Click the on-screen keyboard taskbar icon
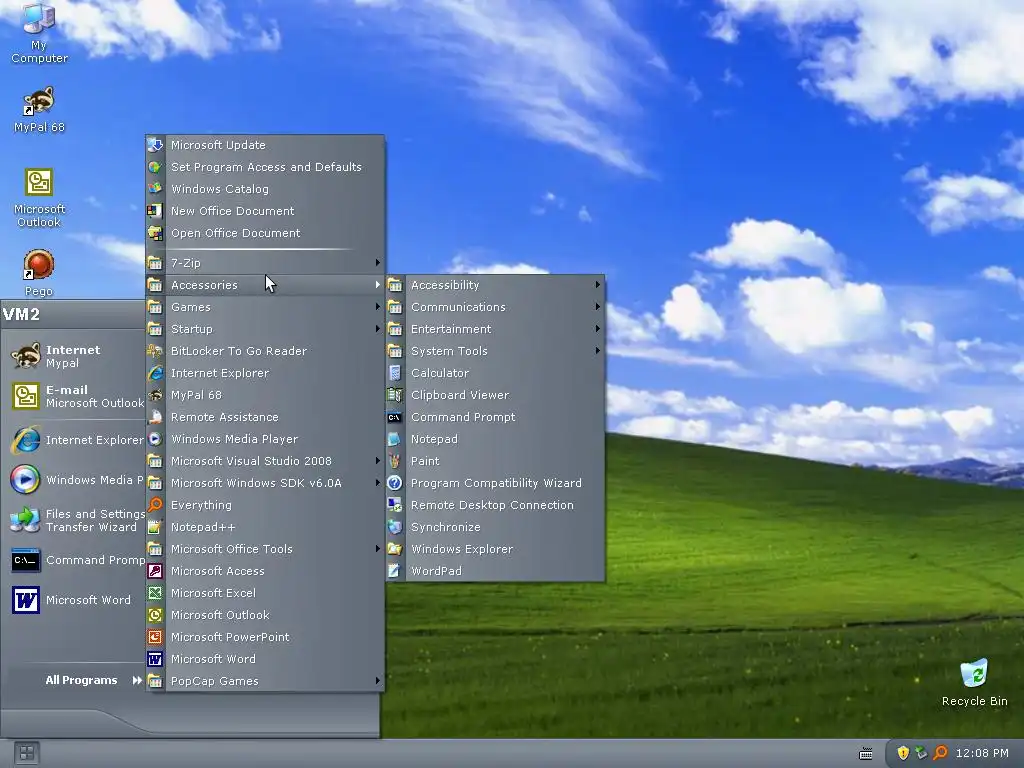Viewport: 1024px width, 768px height. click(x=866, y=754)
